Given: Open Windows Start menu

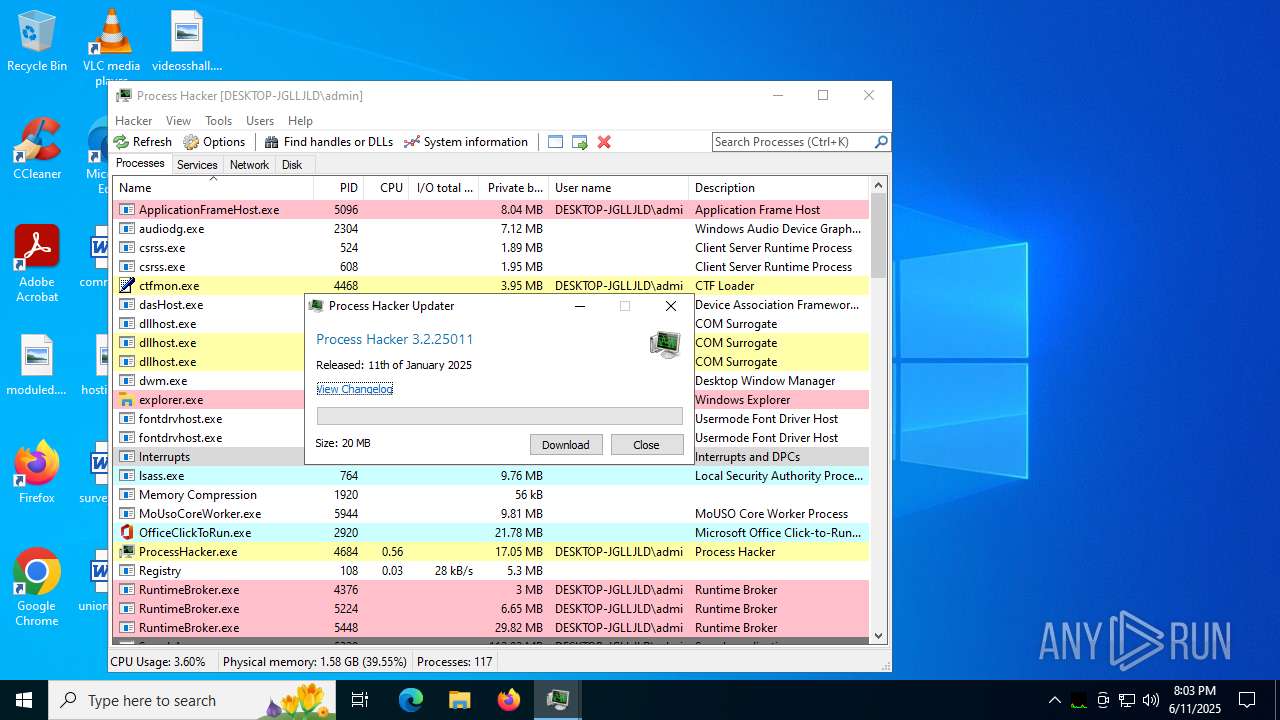Looking at the screenshot, I should [x=24, y=700].
